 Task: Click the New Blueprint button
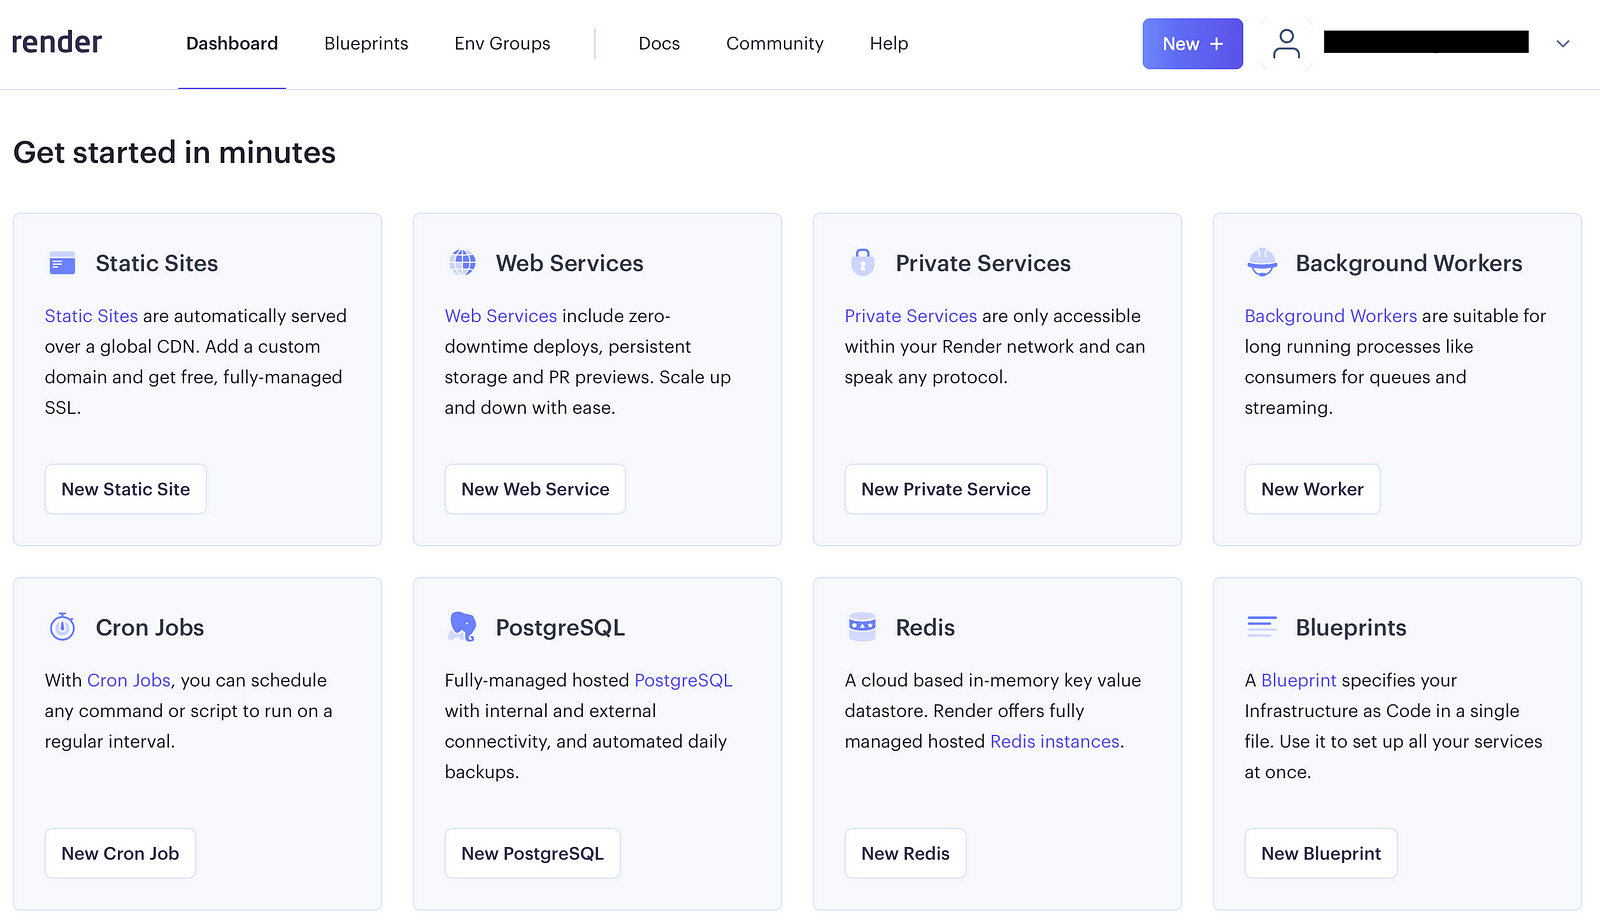click(1321, 853)
